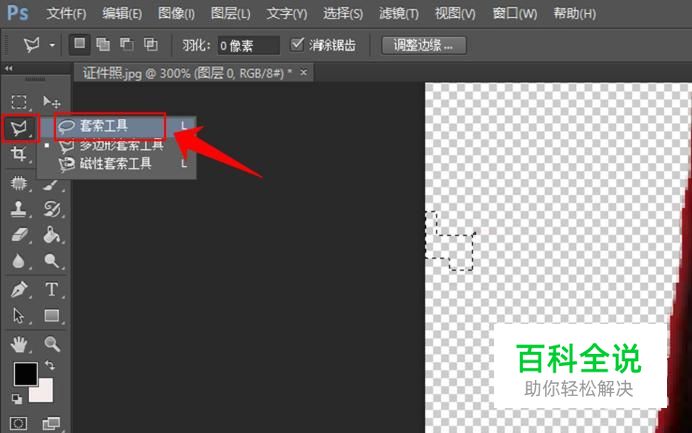Select the Rectangular Marquee tool
This screenshot has height=433, width=692.
tap(19, 102)
